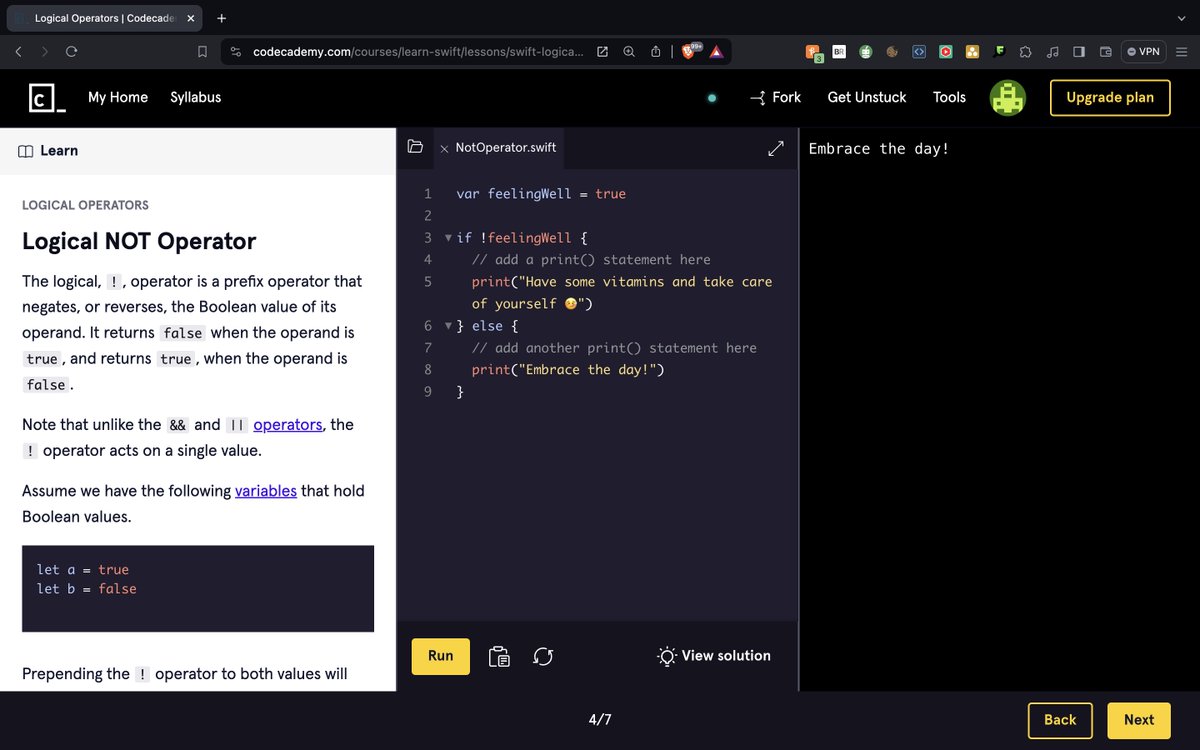1200x750 pixels.
Task: Click the BR extension icon
Action: coord(839,51)
